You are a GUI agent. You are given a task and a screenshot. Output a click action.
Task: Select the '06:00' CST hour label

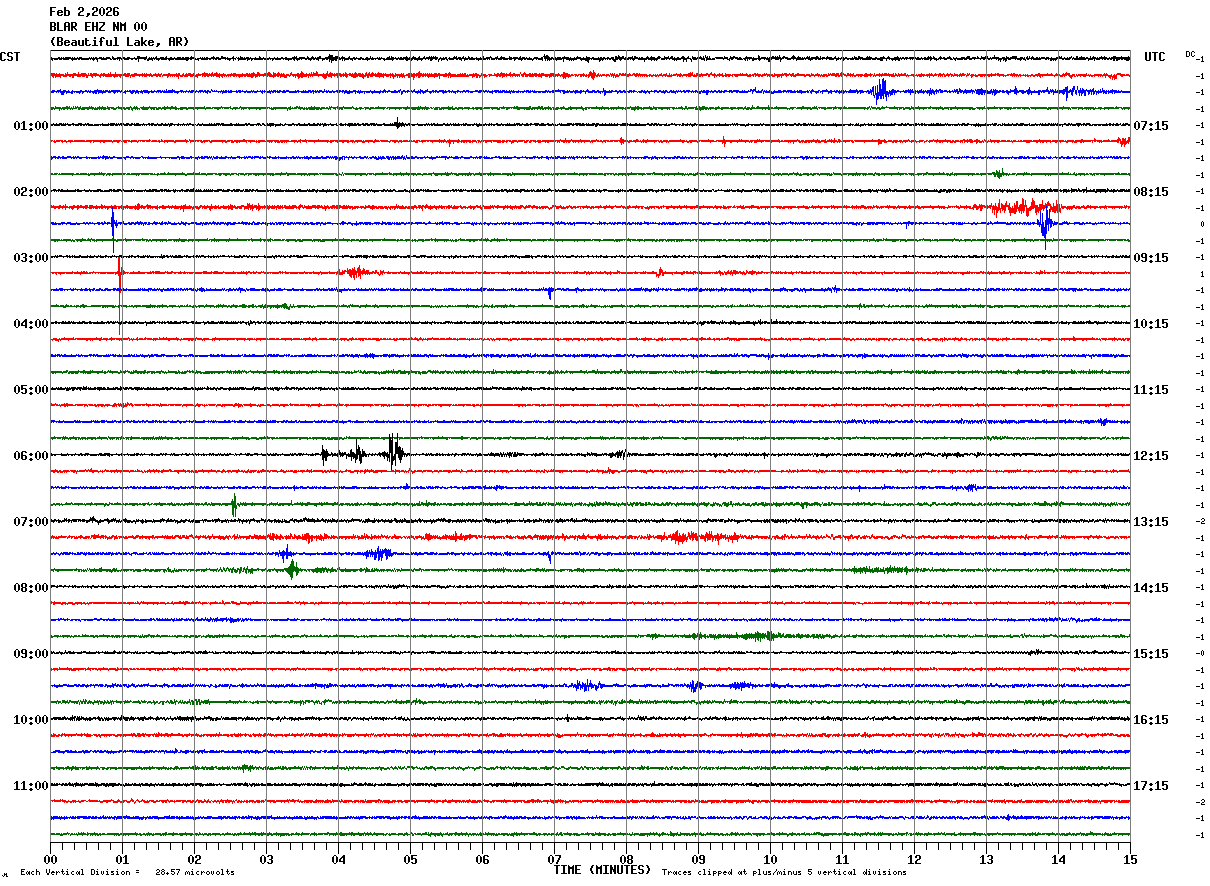[31, 456]
